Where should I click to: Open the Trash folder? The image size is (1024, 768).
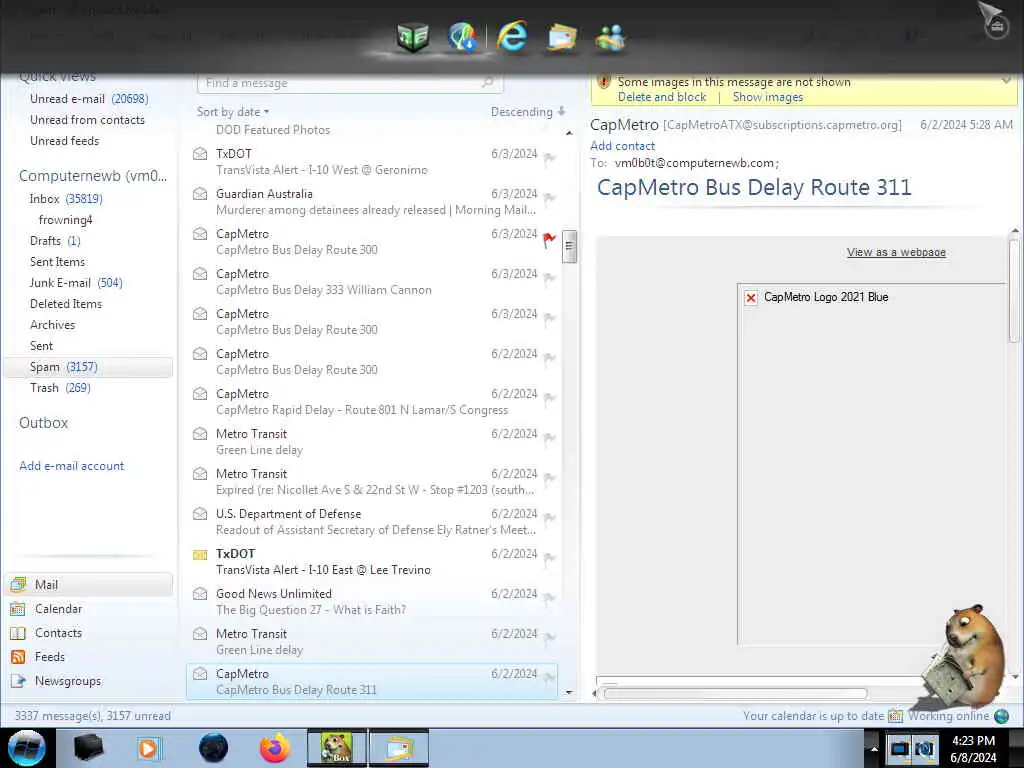click(x=60, y=387)
